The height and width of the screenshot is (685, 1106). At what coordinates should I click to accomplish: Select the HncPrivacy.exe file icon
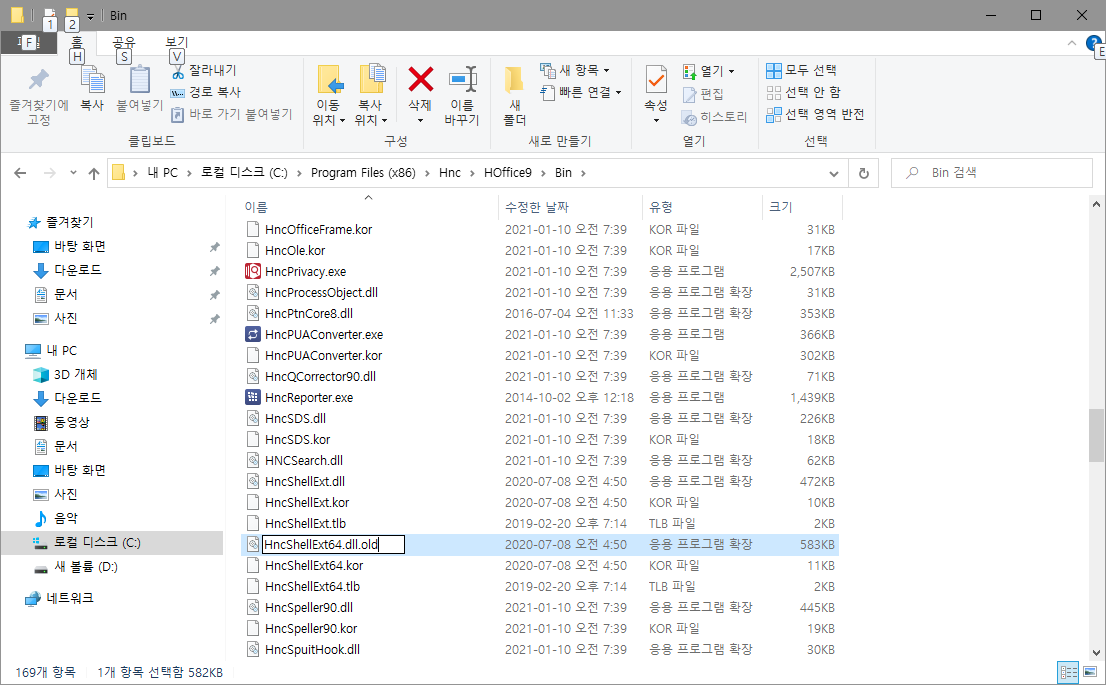(253, 272)
